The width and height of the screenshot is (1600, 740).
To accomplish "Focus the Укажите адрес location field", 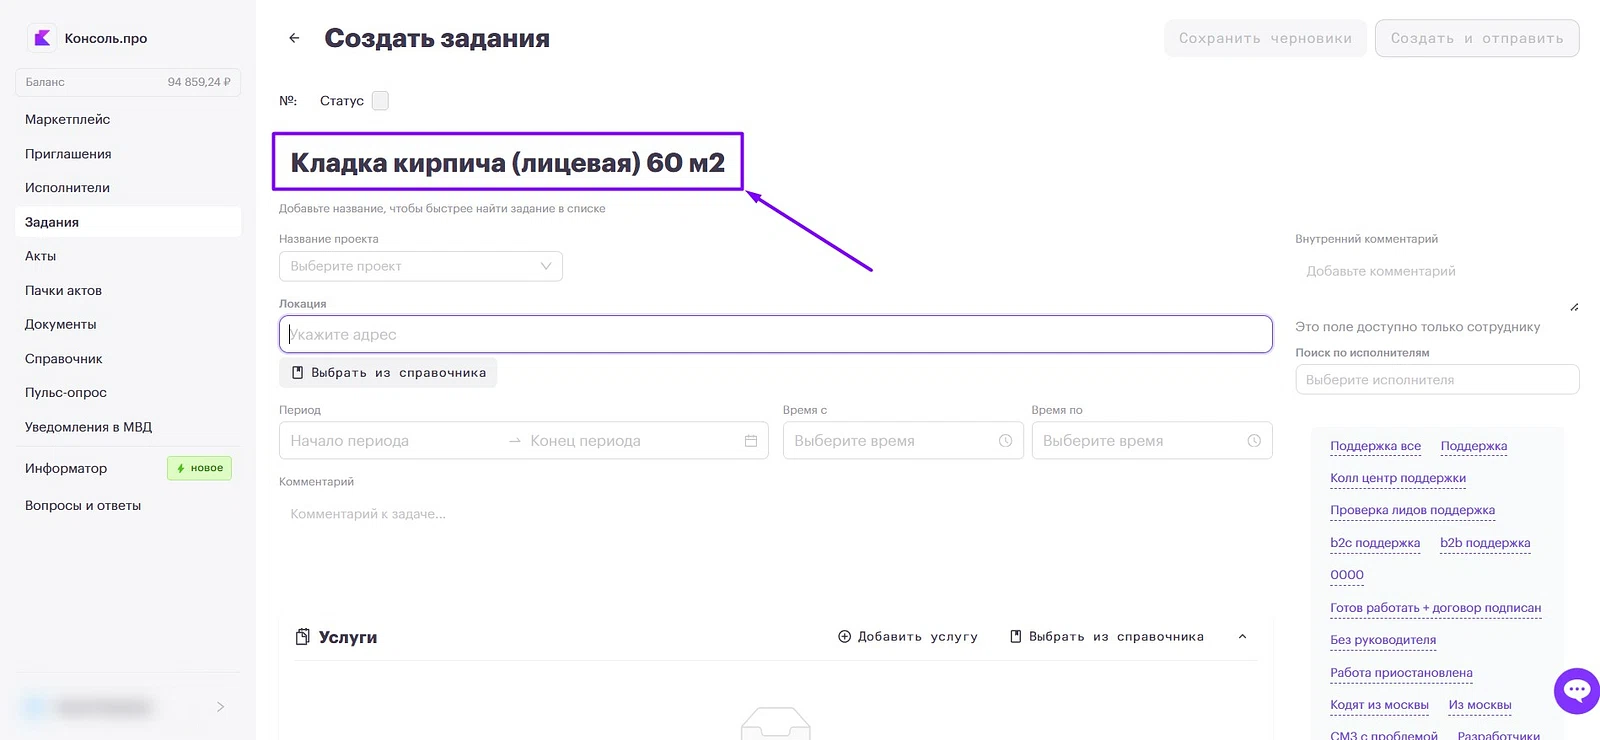I will 775,335.
